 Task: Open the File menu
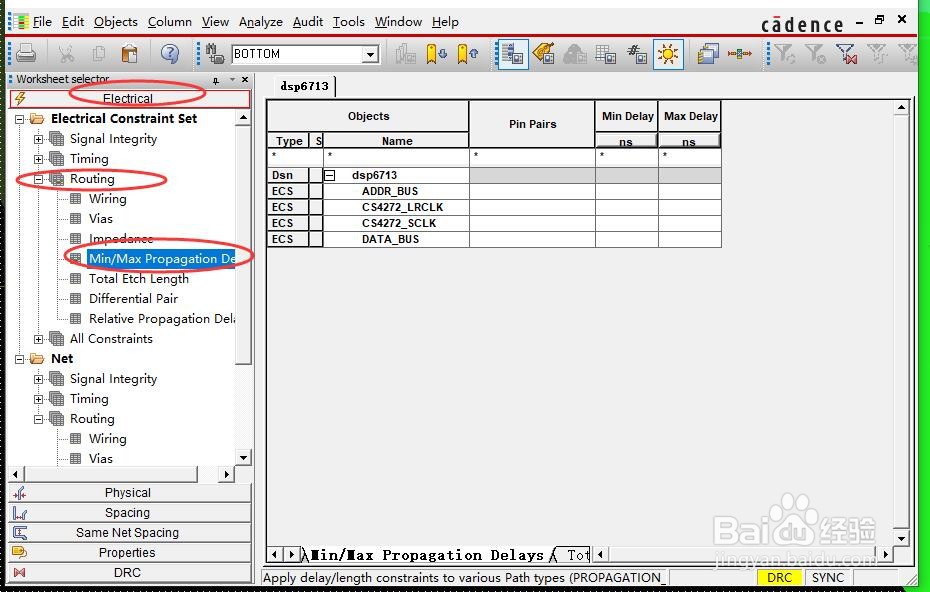(x=42, y=22)
